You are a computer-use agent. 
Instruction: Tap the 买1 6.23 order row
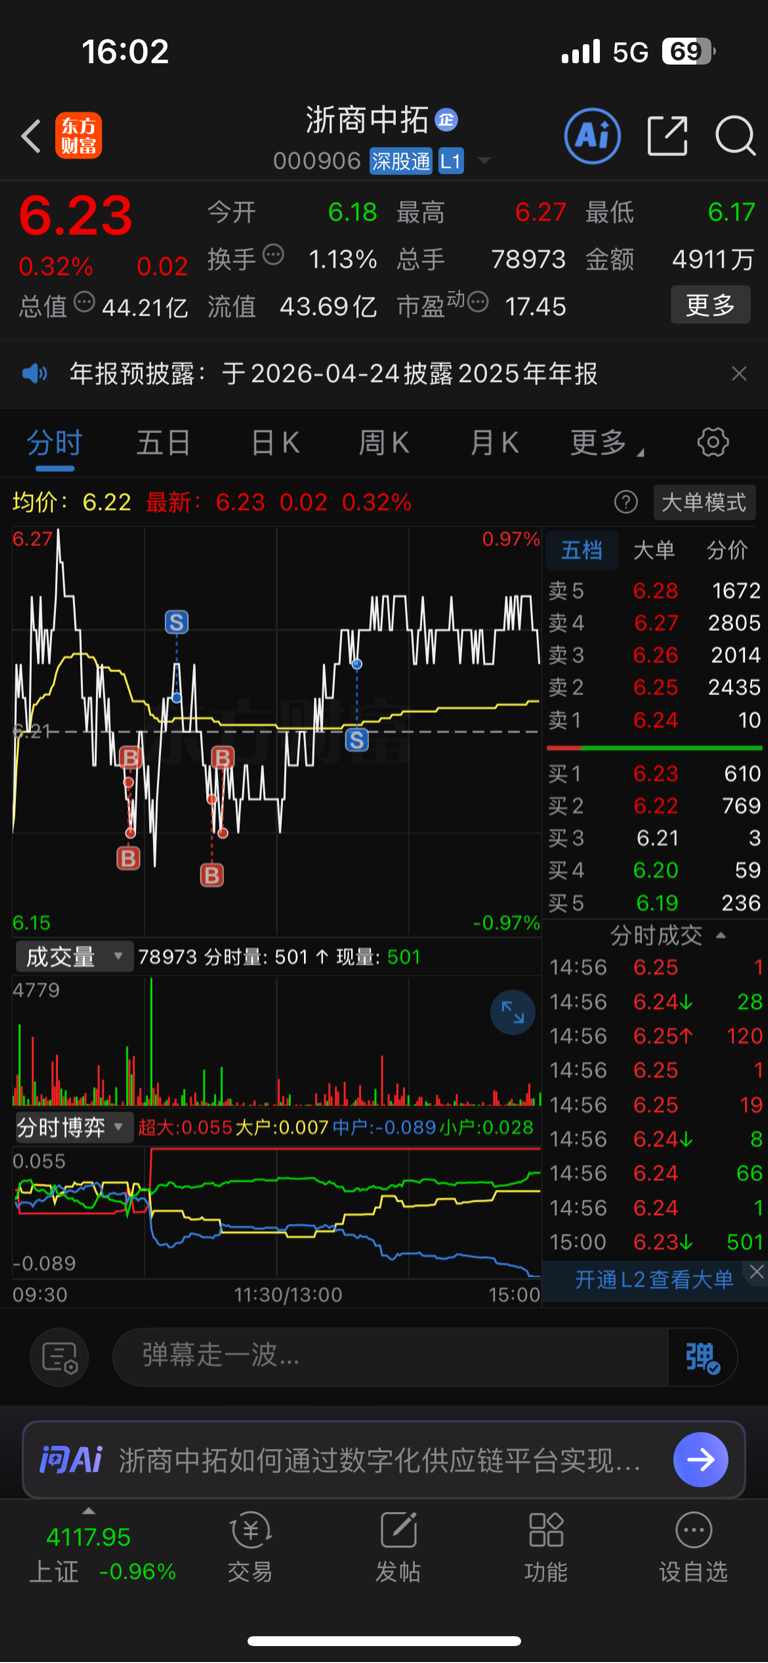[654, 774]
